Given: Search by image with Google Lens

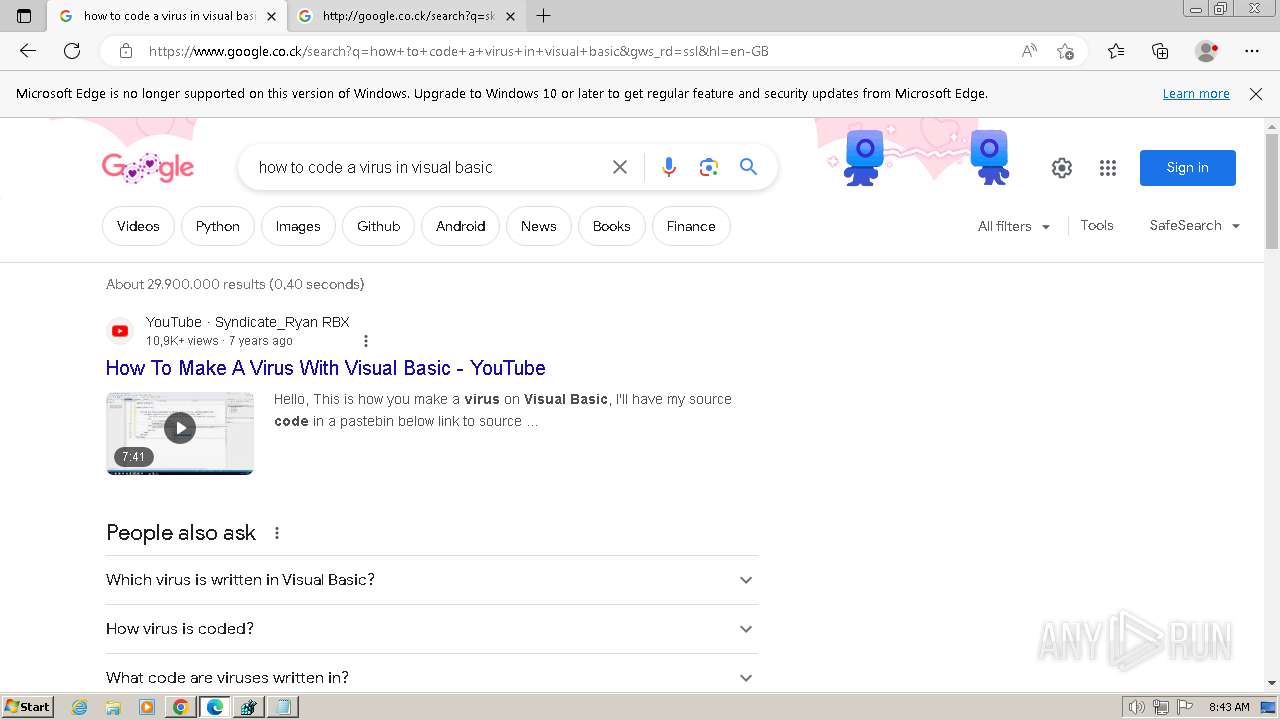Looking at the screenshot, I should pyautogui.click(x=709, y=167).
